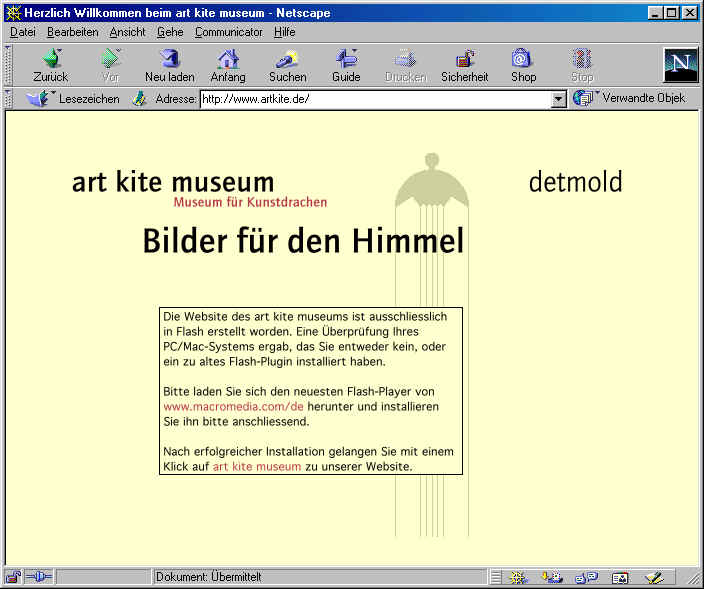The width and height of the screenshot is (704, 589).
Task: Open Navigator from the component bar
Action: pos(518,577)
